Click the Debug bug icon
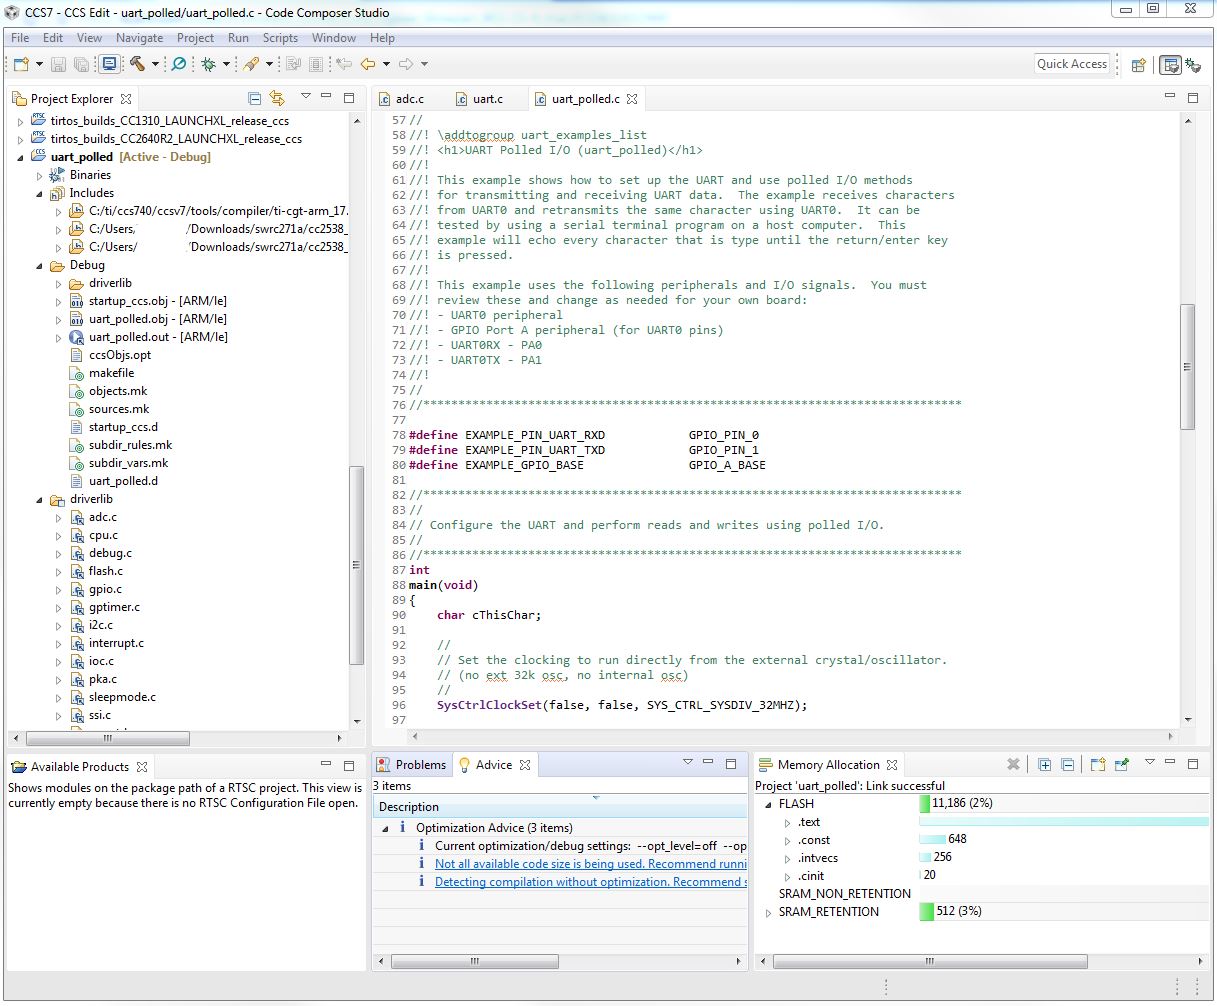This screenshot has width=1217, height=1006. click(x=208, y=64)
